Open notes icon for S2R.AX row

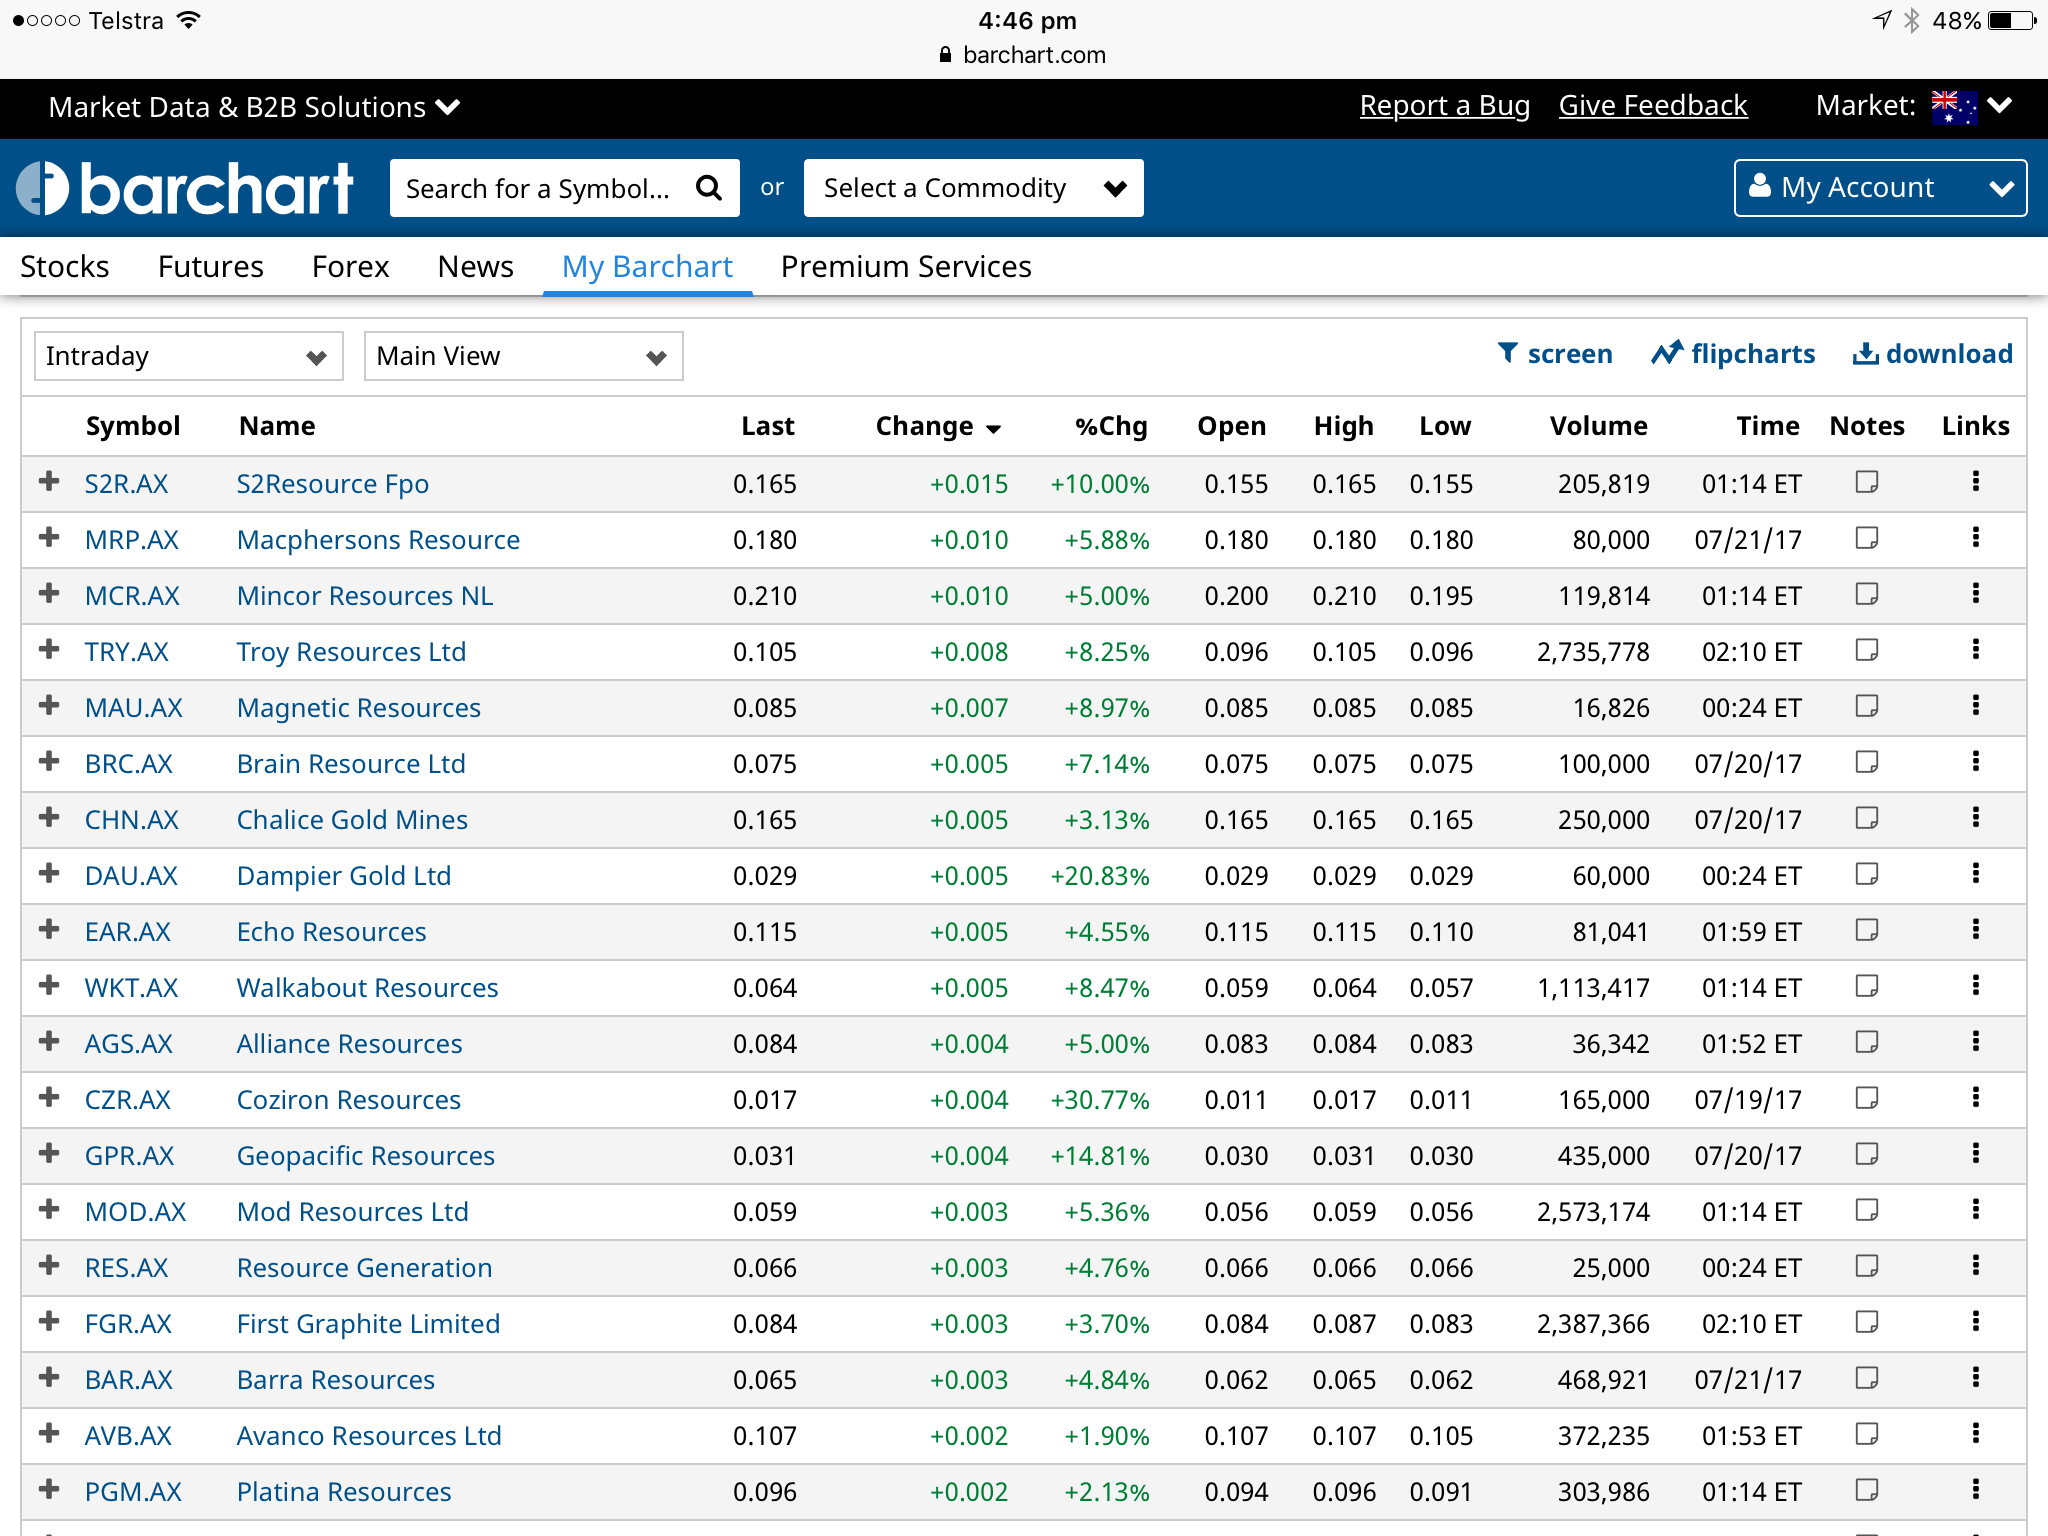[x=1866, y=483]
